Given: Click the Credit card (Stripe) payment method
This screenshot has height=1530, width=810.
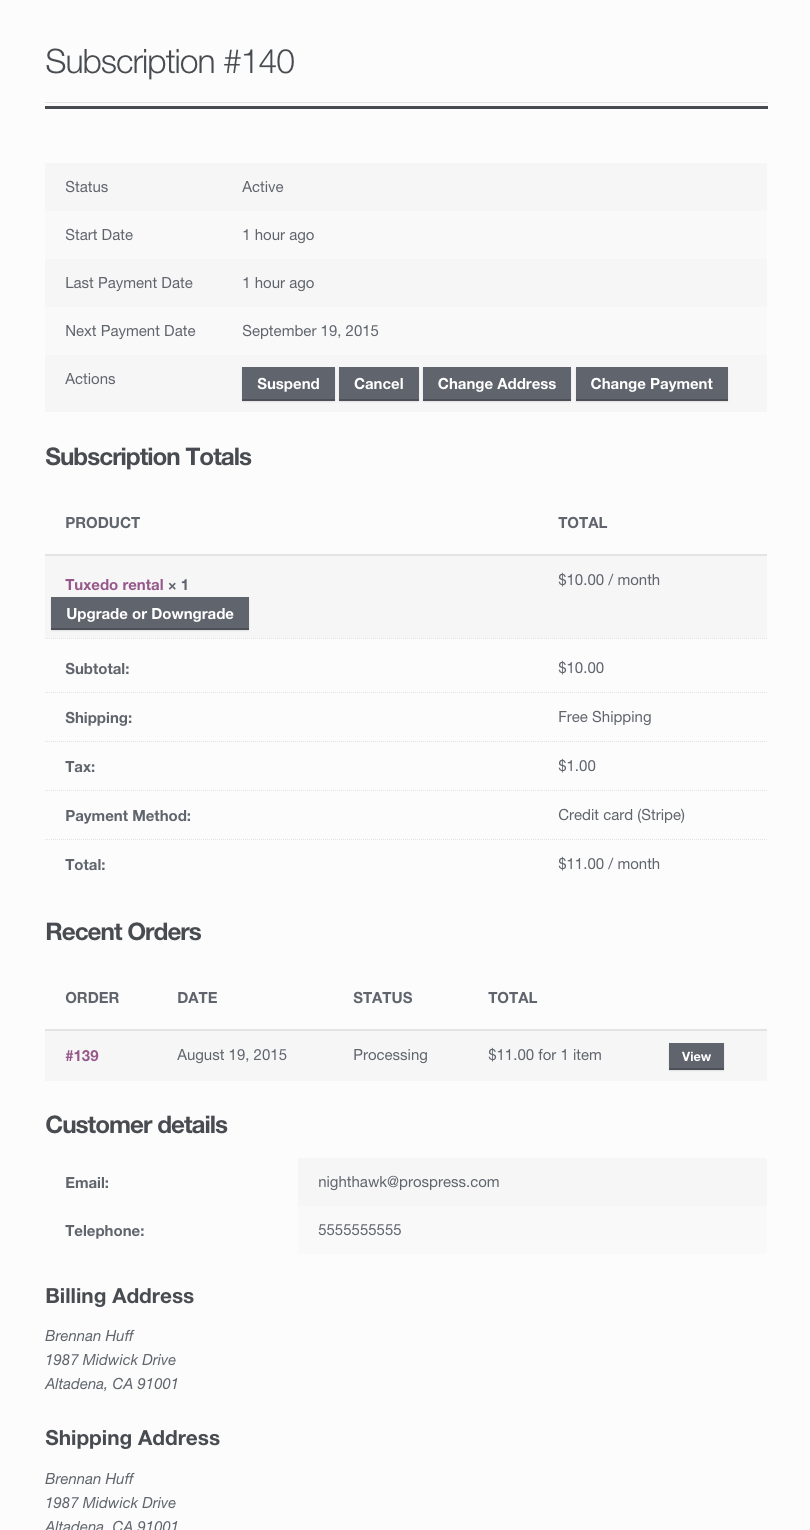Looking at the screenshot, I should point(621,815).
